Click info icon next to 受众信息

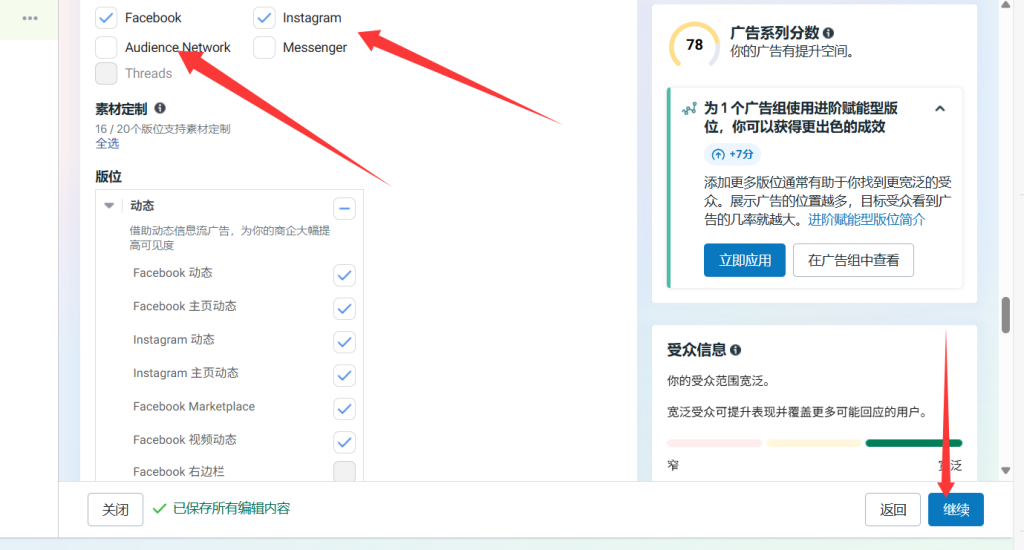coord(736,350)
